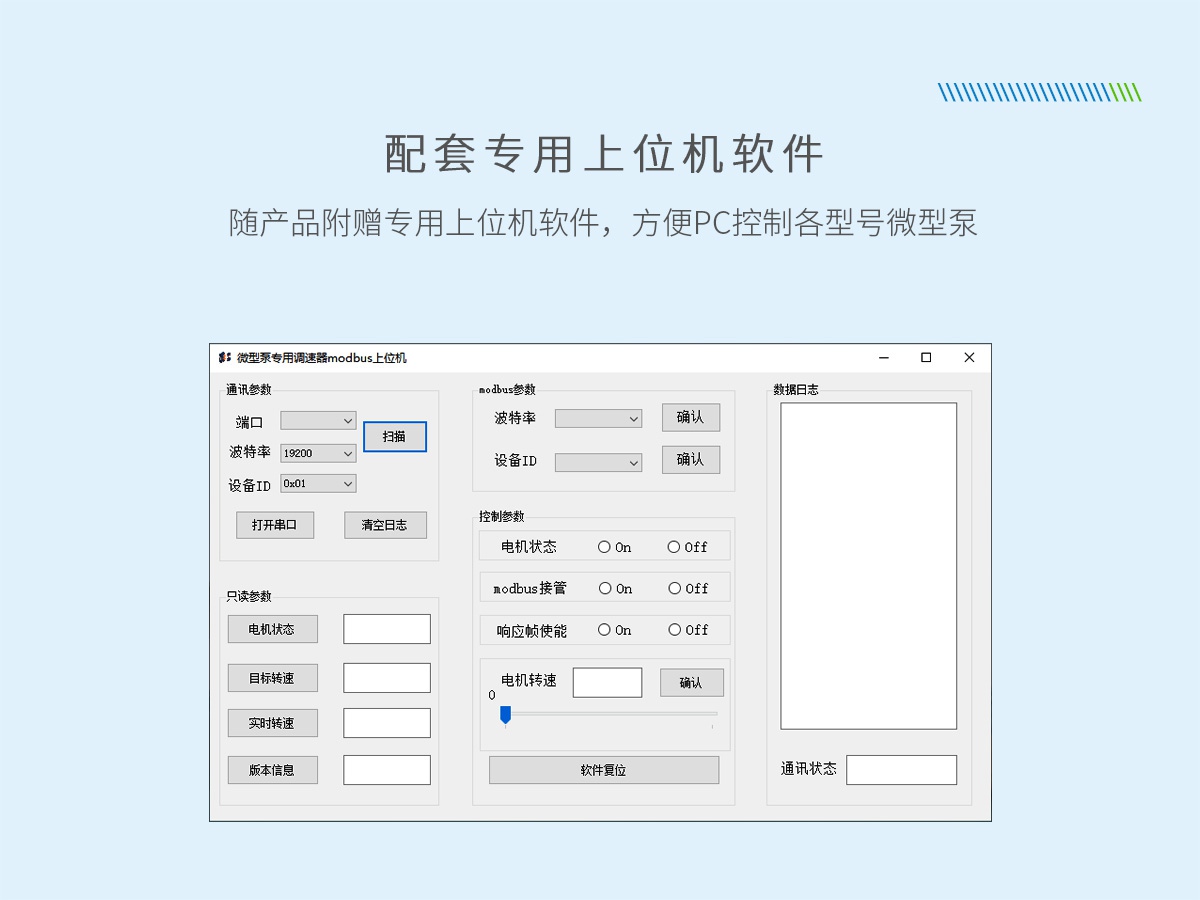Click the 清空日志 clear log button
Image resolution: width=1200 pixels, height=900 pixels.
coord(385,524)
